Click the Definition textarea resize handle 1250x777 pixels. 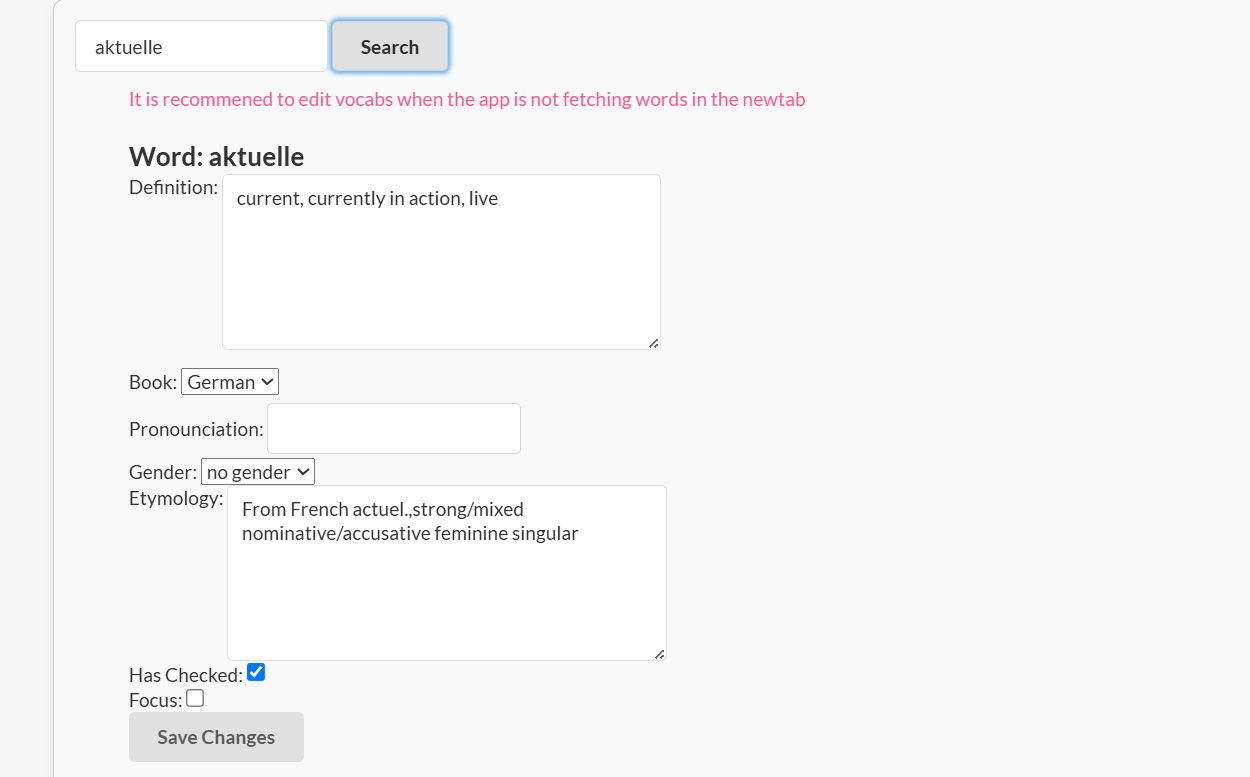point(653,343)
